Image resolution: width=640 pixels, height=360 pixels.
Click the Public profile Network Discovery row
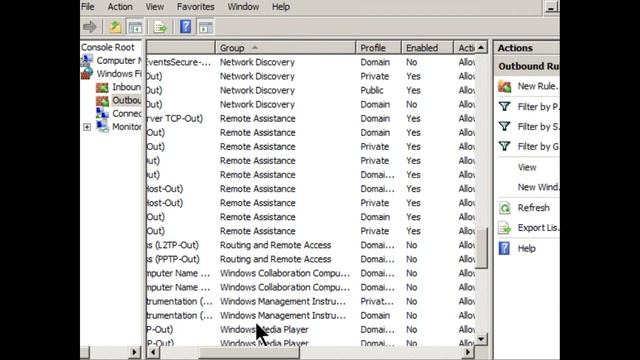click(311, 90)
